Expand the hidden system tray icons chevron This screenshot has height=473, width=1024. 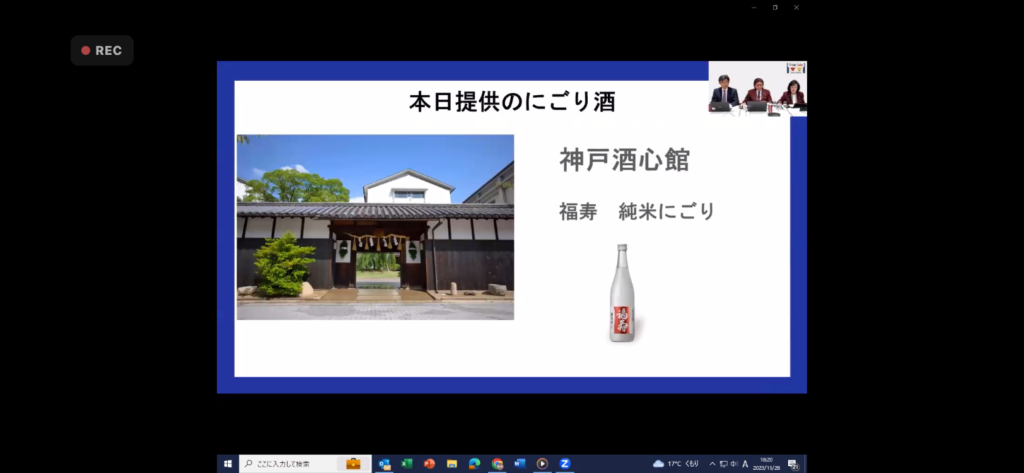(712, 464)
